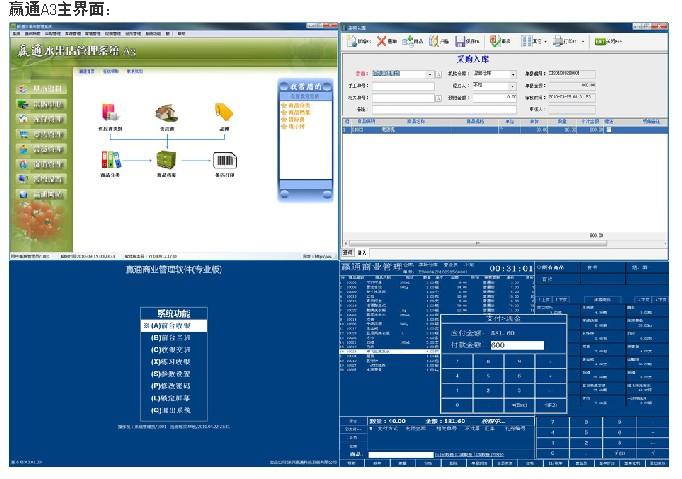Click the product barcode input in POS screen
Viewport: 682px width, 479px height.
401,455
